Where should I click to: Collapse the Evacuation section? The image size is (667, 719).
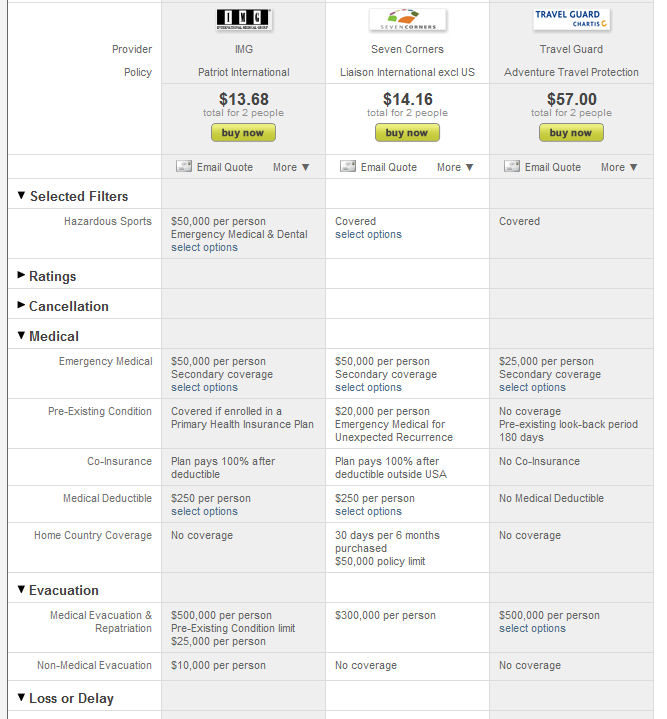pos(58,590)
